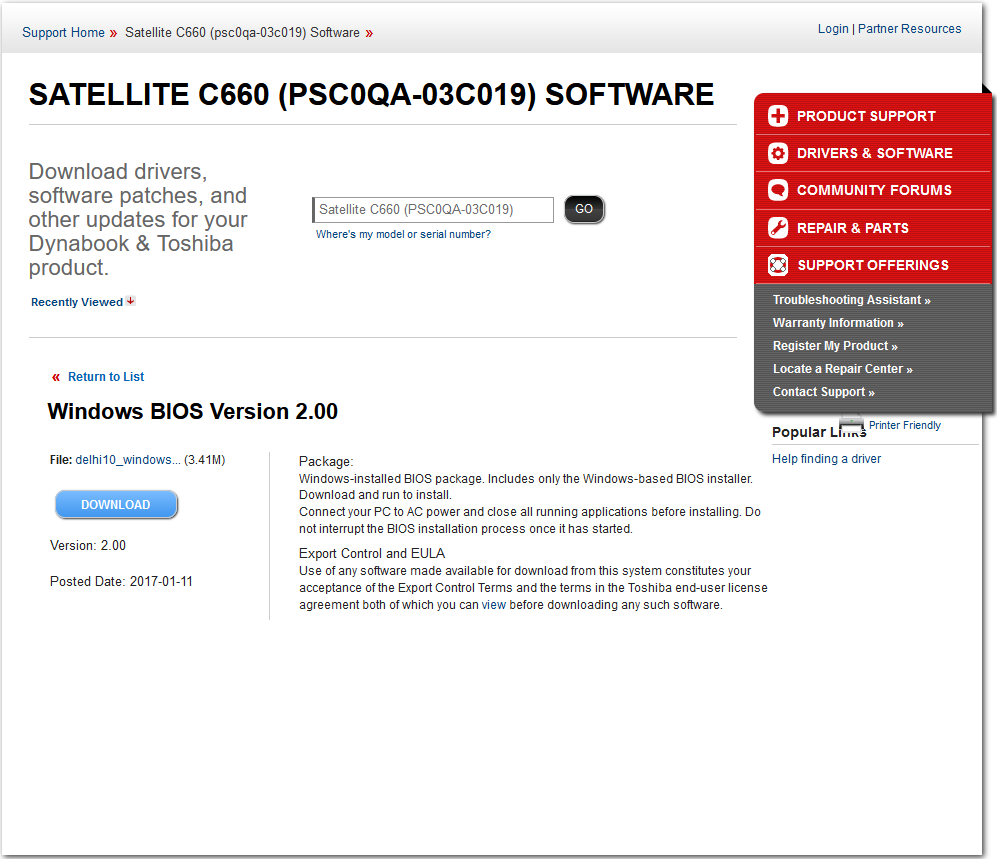The width and height of the screenshot is (997, 859).
Task: Go to Support Home breadcrumb
Action: click(64, 32)
